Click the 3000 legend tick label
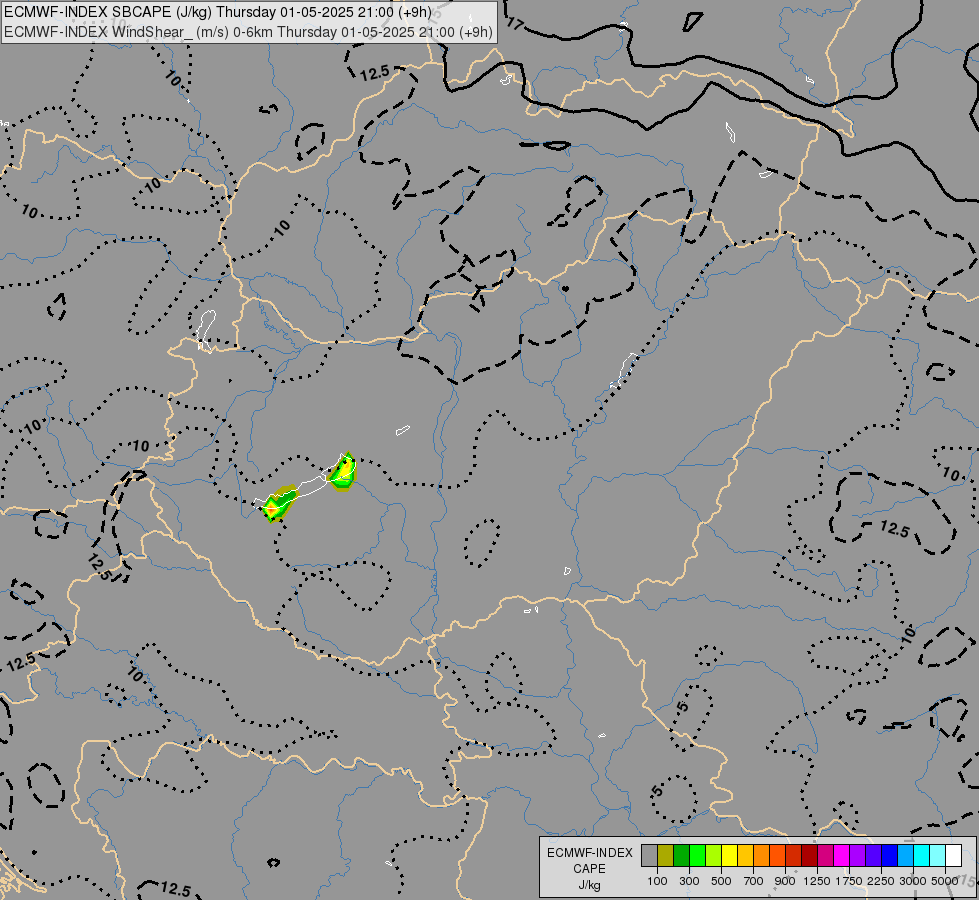 point(913,881)
